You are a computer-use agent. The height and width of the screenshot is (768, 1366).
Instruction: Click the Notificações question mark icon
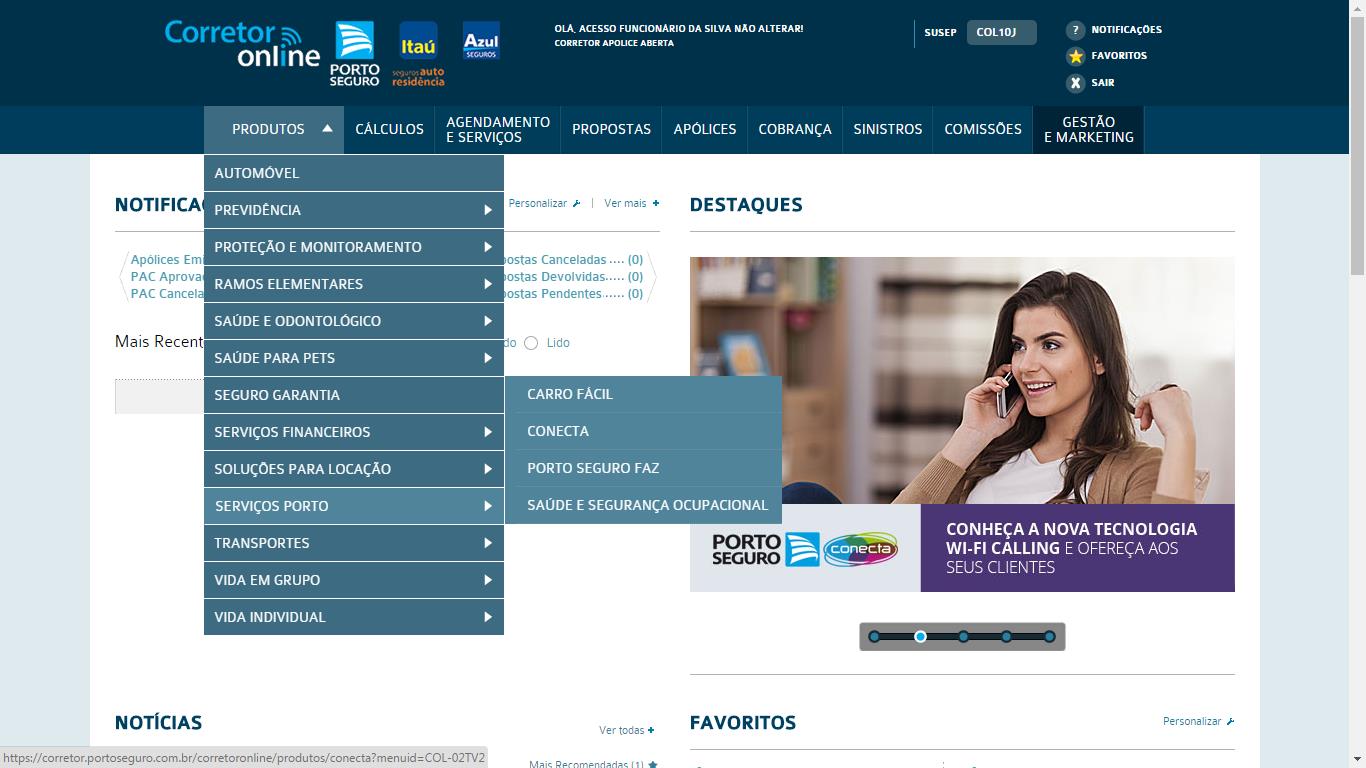tap(1075, 30)
